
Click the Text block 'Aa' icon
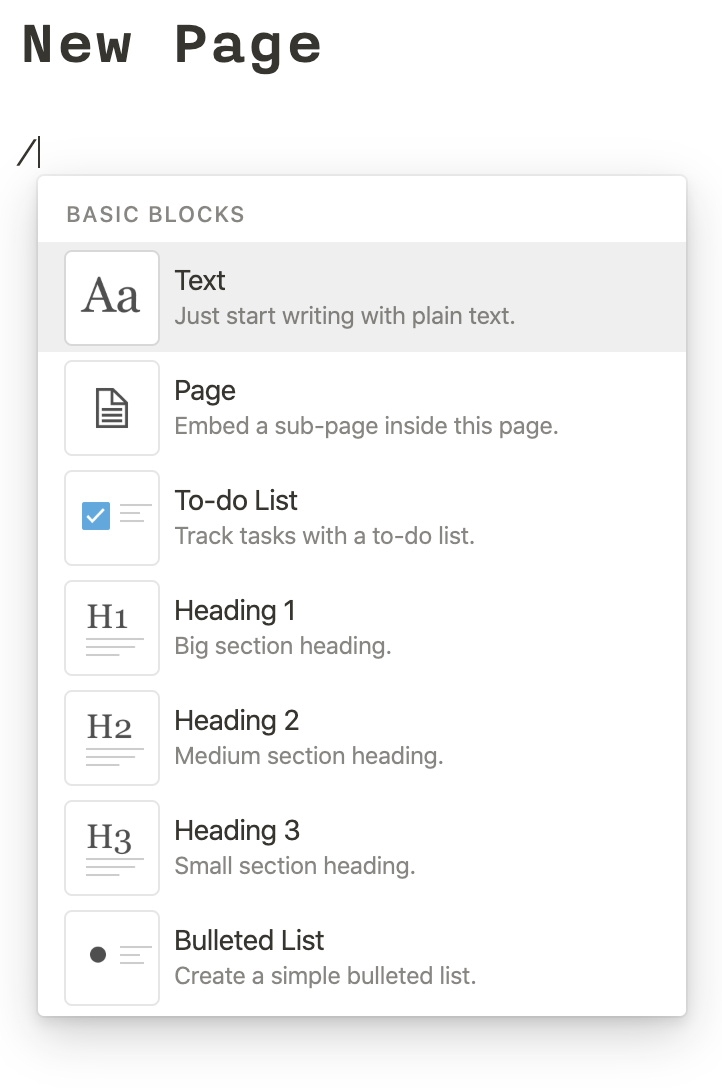[x=112, y=297]
